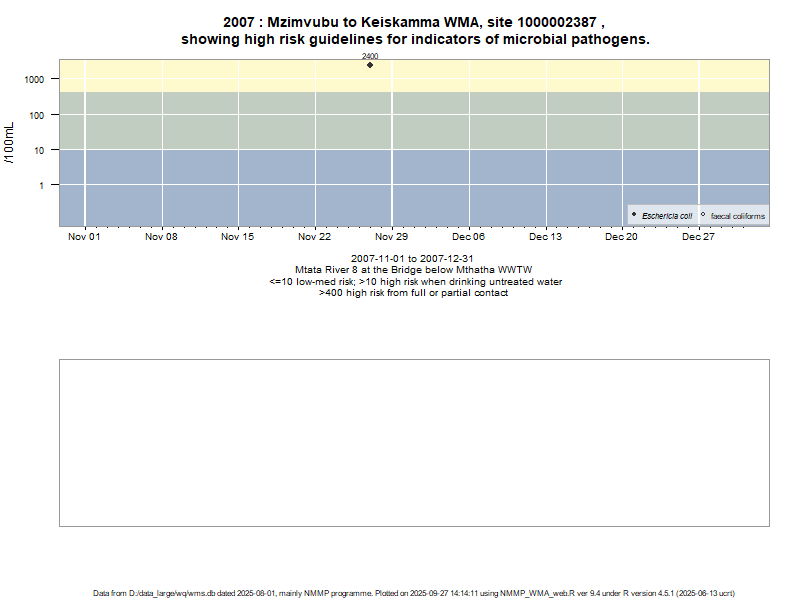Image resolution: width=800 pixels, height=600 pixels.
Task: Click the 'Dec 13' x-axis date label
Action: pyautogui.click(x=545, y=237)
